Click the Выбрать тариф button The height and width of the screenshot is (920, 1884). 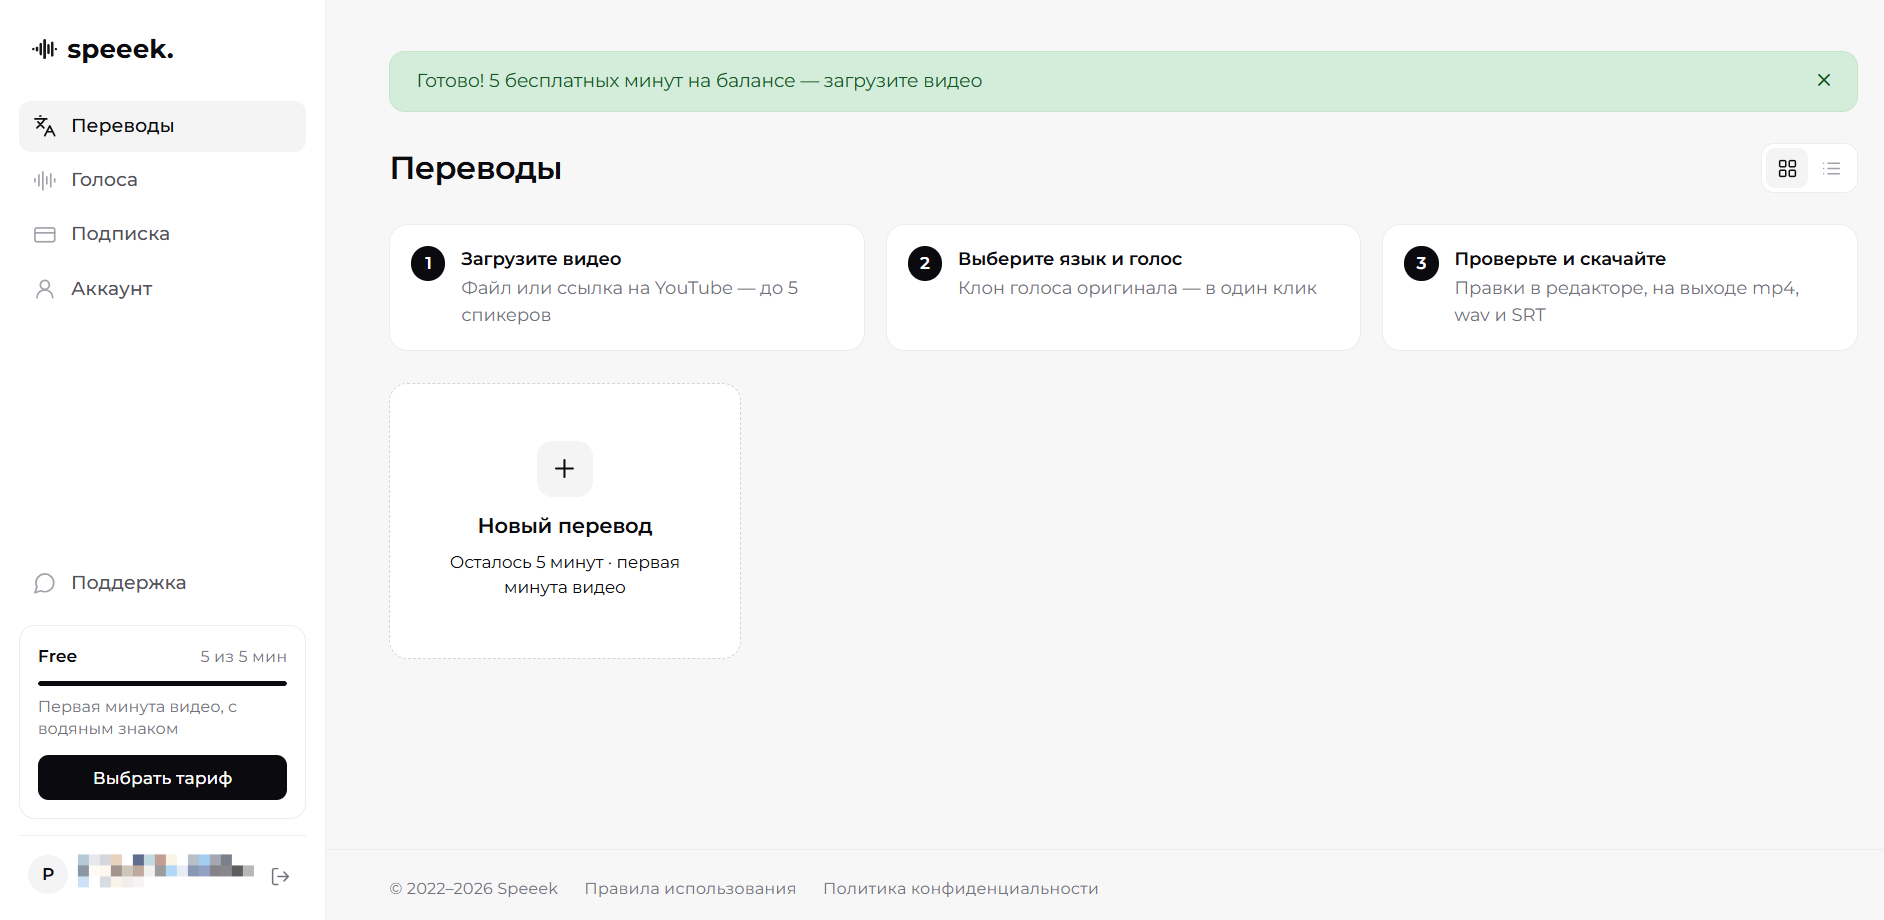pyautogui.click(x=162, y=778)
